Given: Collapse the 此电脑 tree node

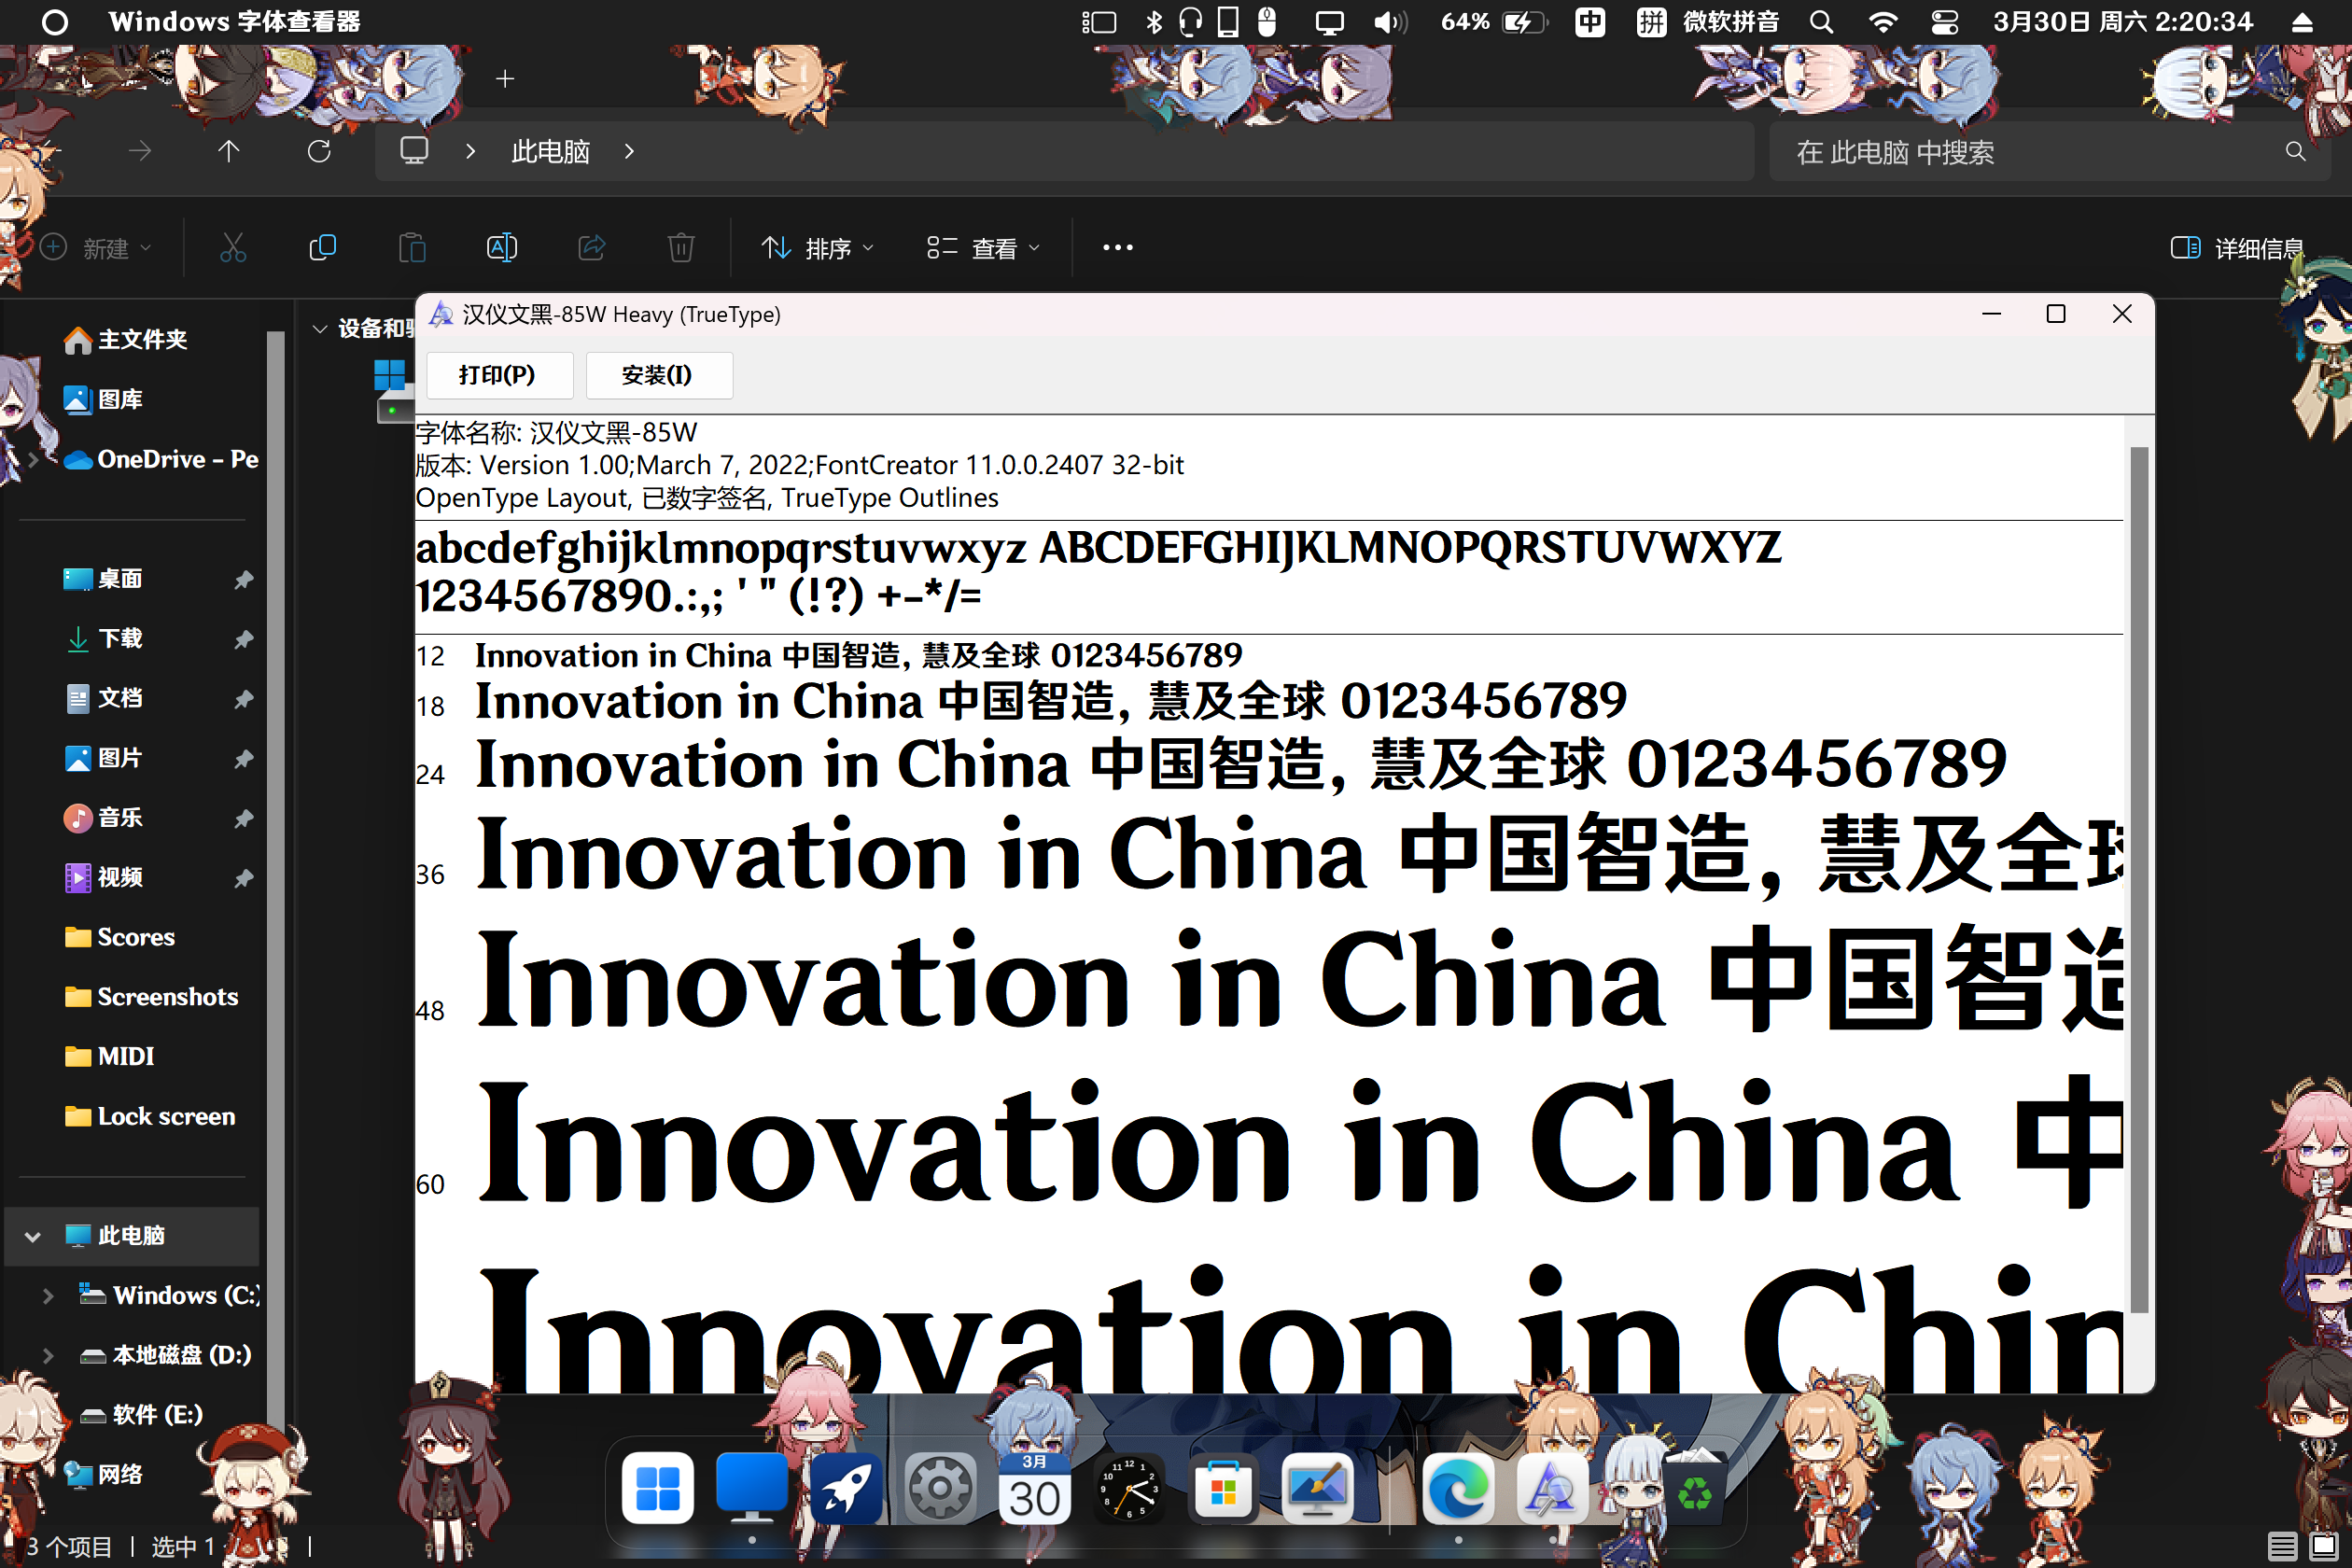Looking at the screenshot, I should pyautogui.click(x=33, y=1236).
